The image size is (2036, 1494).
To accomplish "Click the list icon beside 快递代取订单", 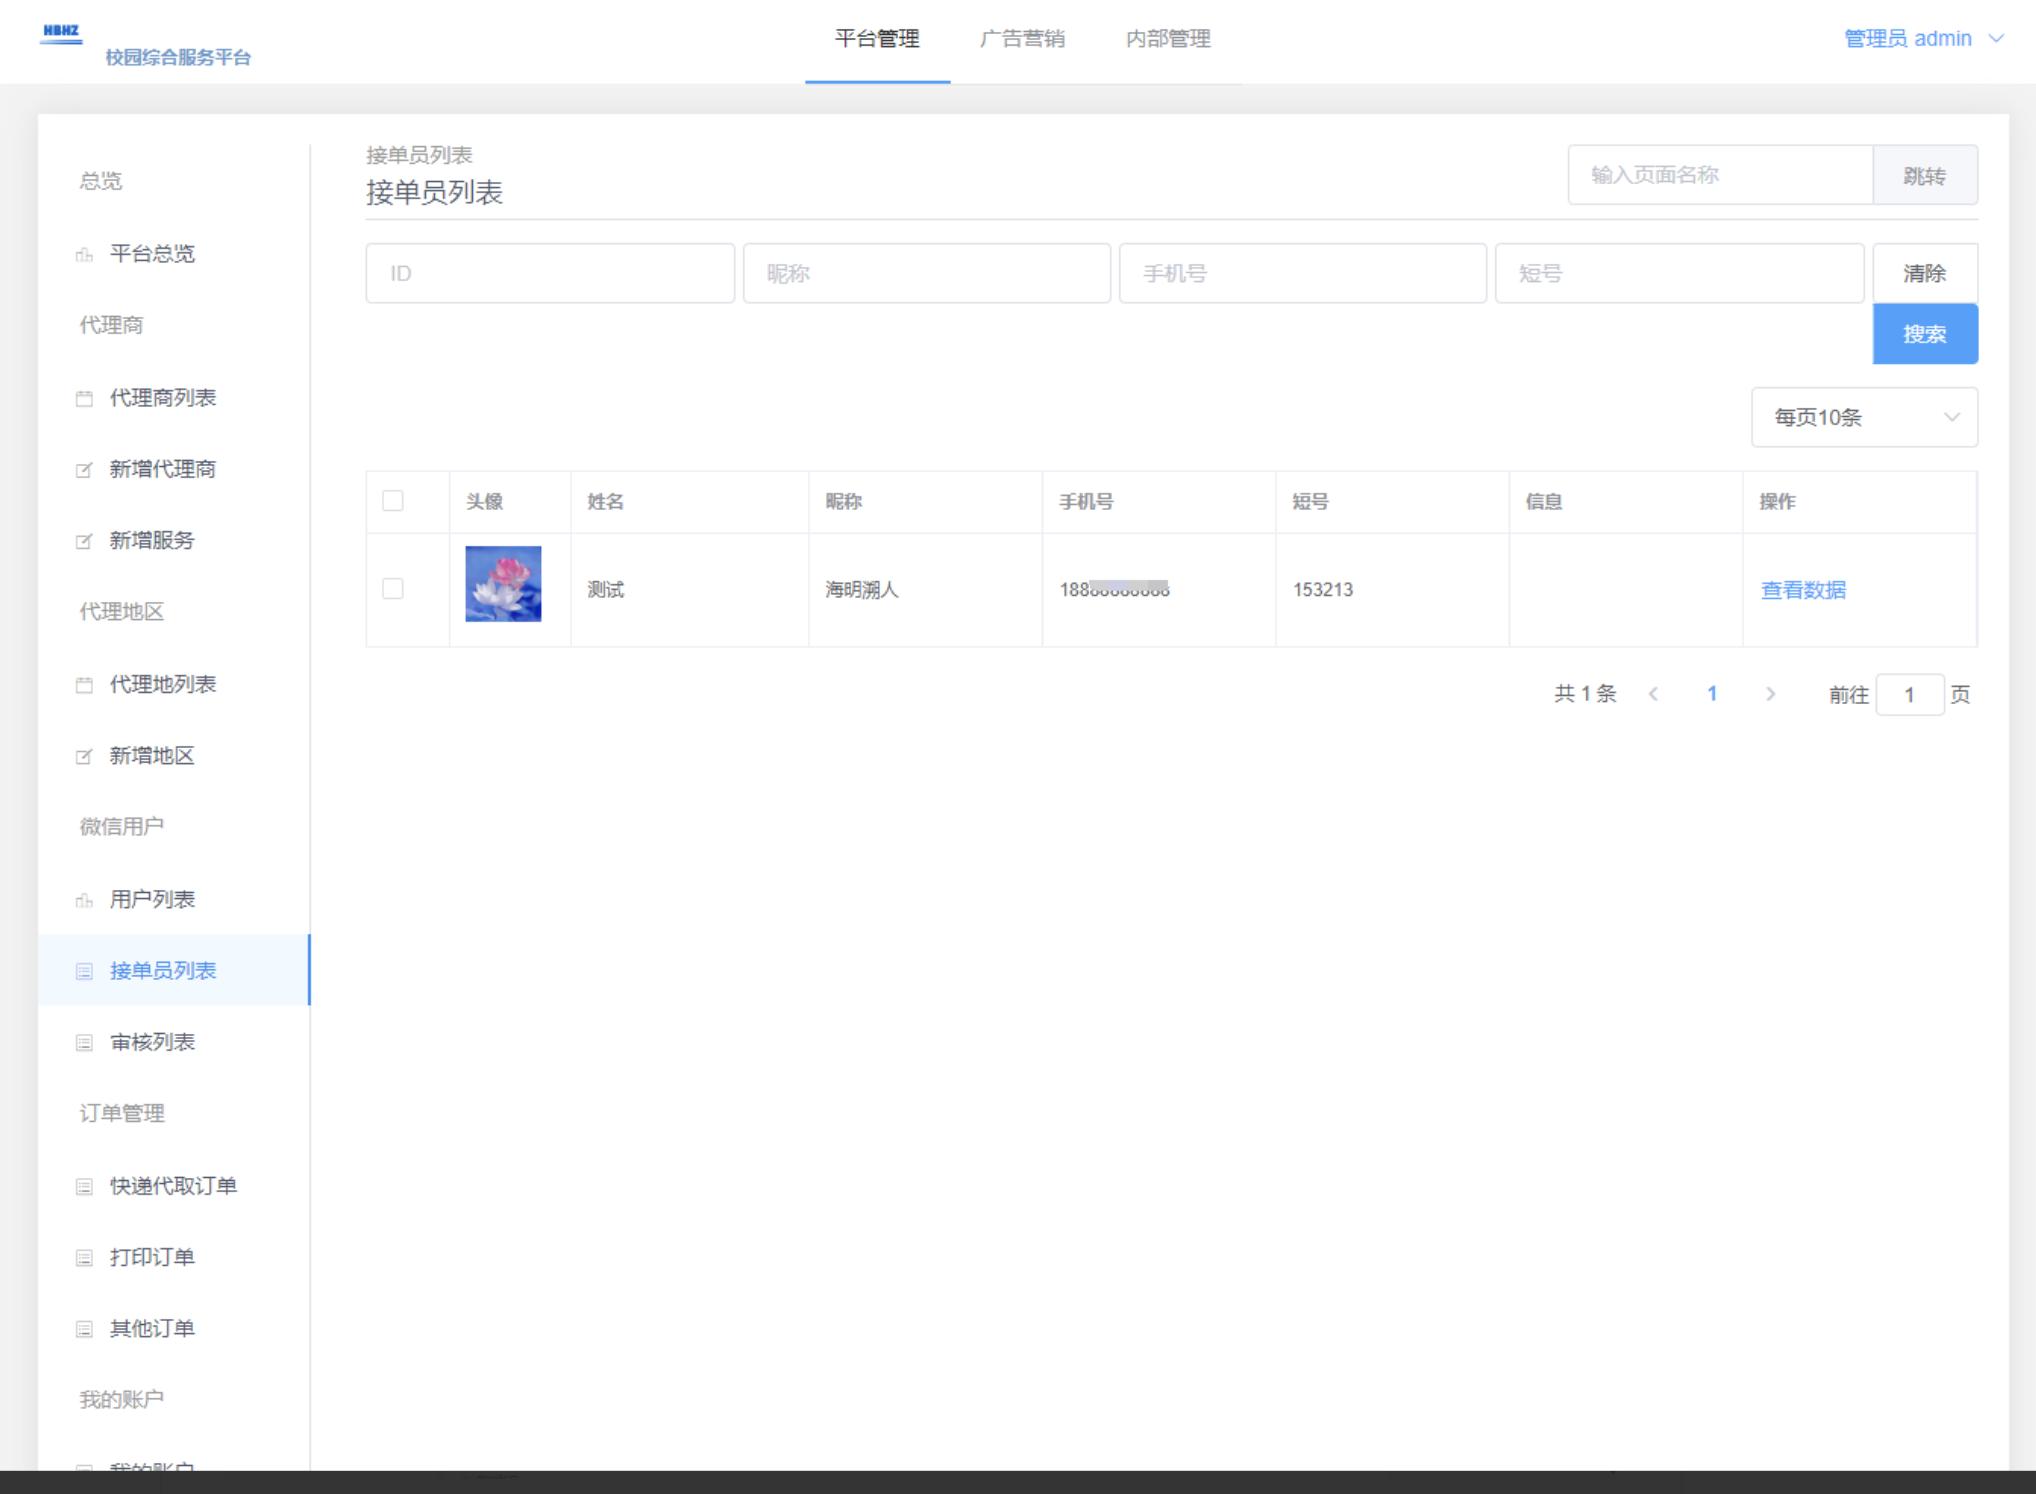I will (84, 1187).
